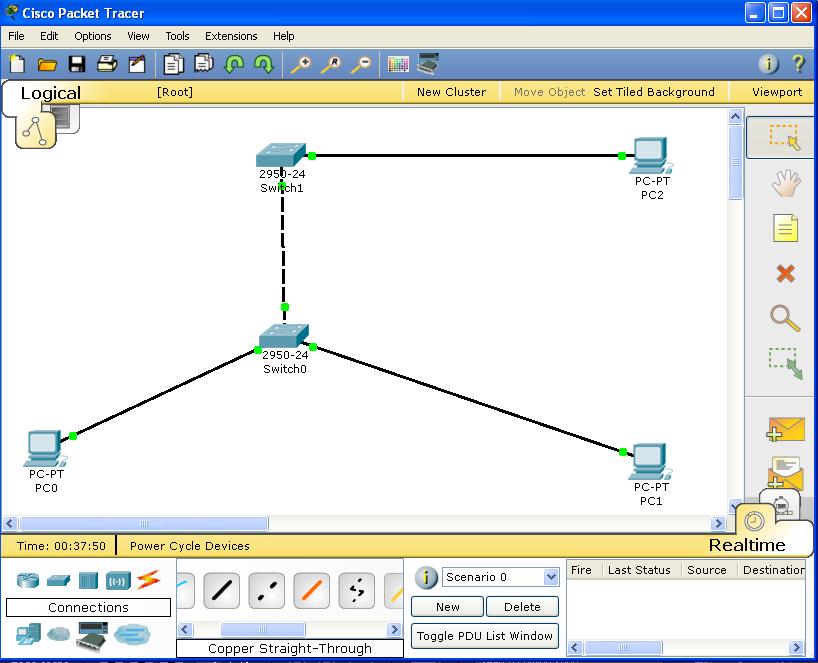Open the Scenario 0 dropdown

pos(551,577)
